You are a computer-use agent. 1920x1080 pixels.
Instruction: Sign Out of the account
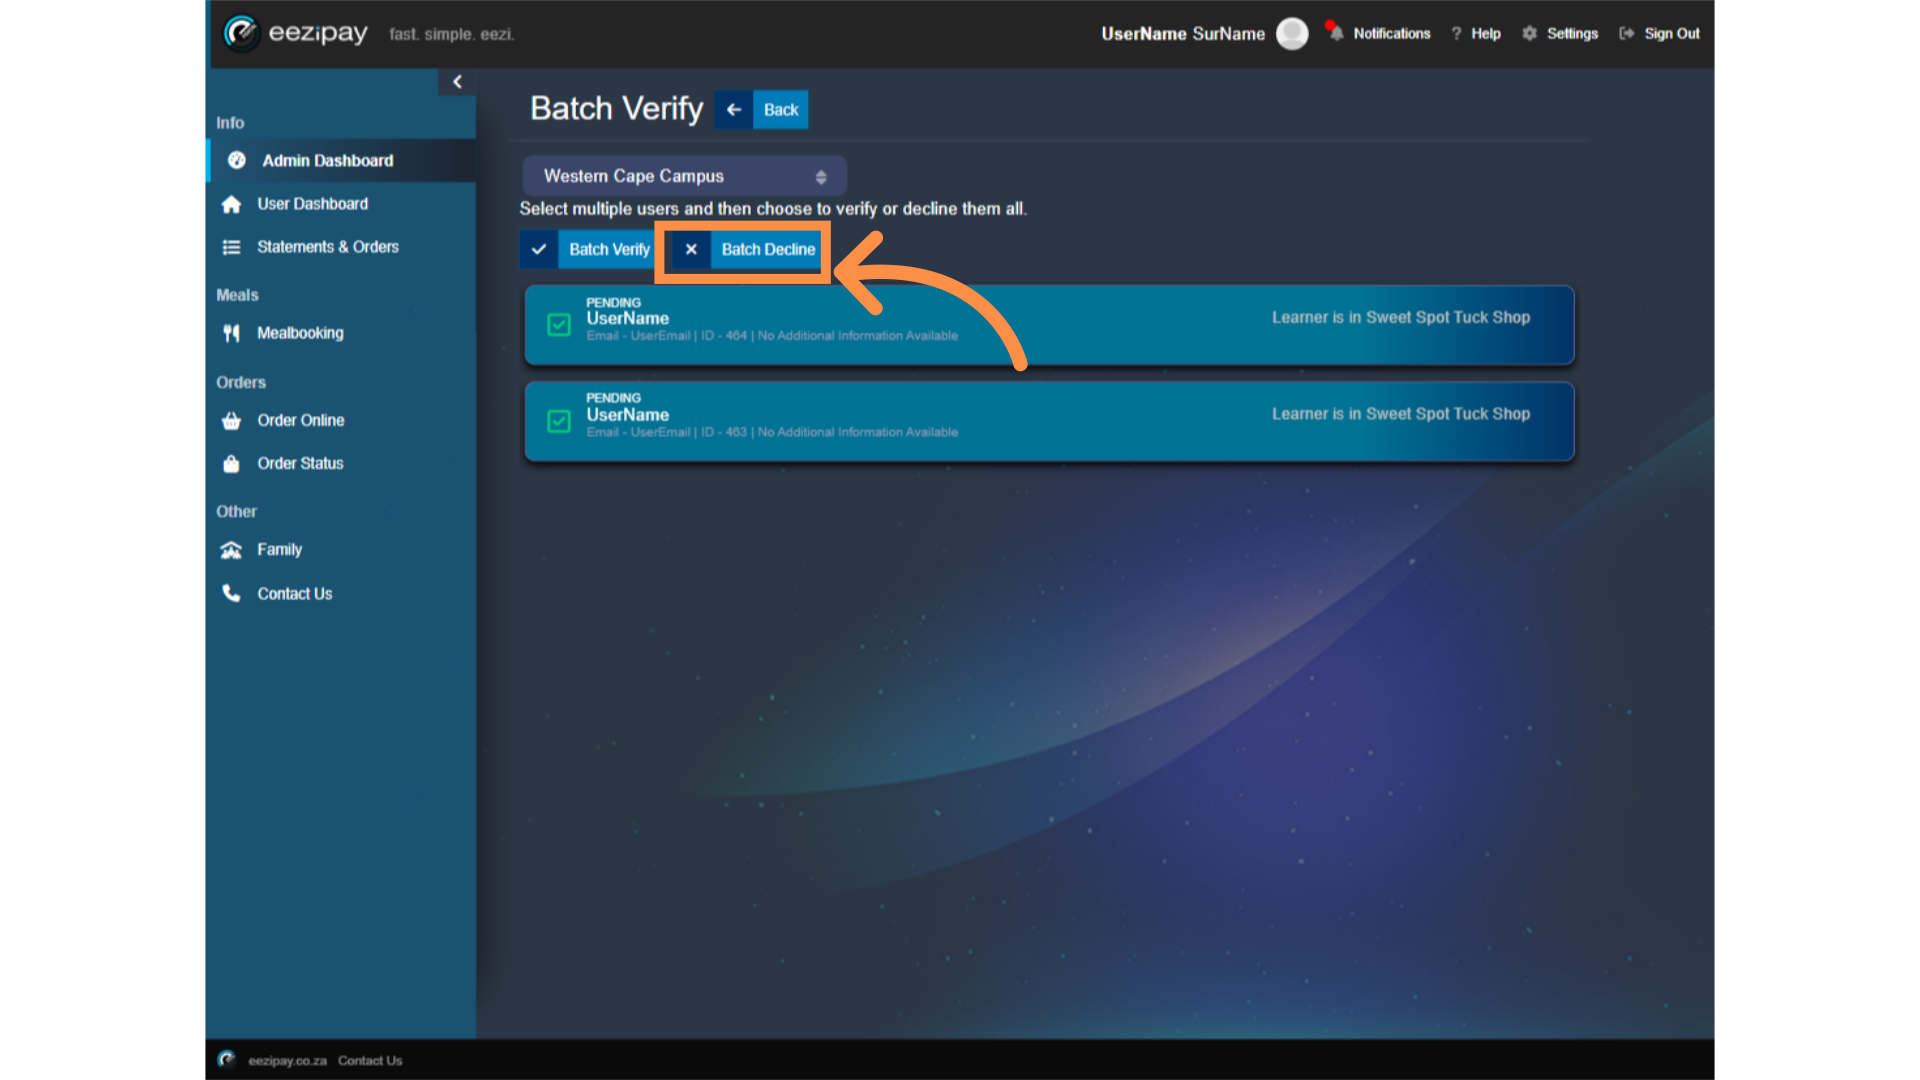point(1672,34)
